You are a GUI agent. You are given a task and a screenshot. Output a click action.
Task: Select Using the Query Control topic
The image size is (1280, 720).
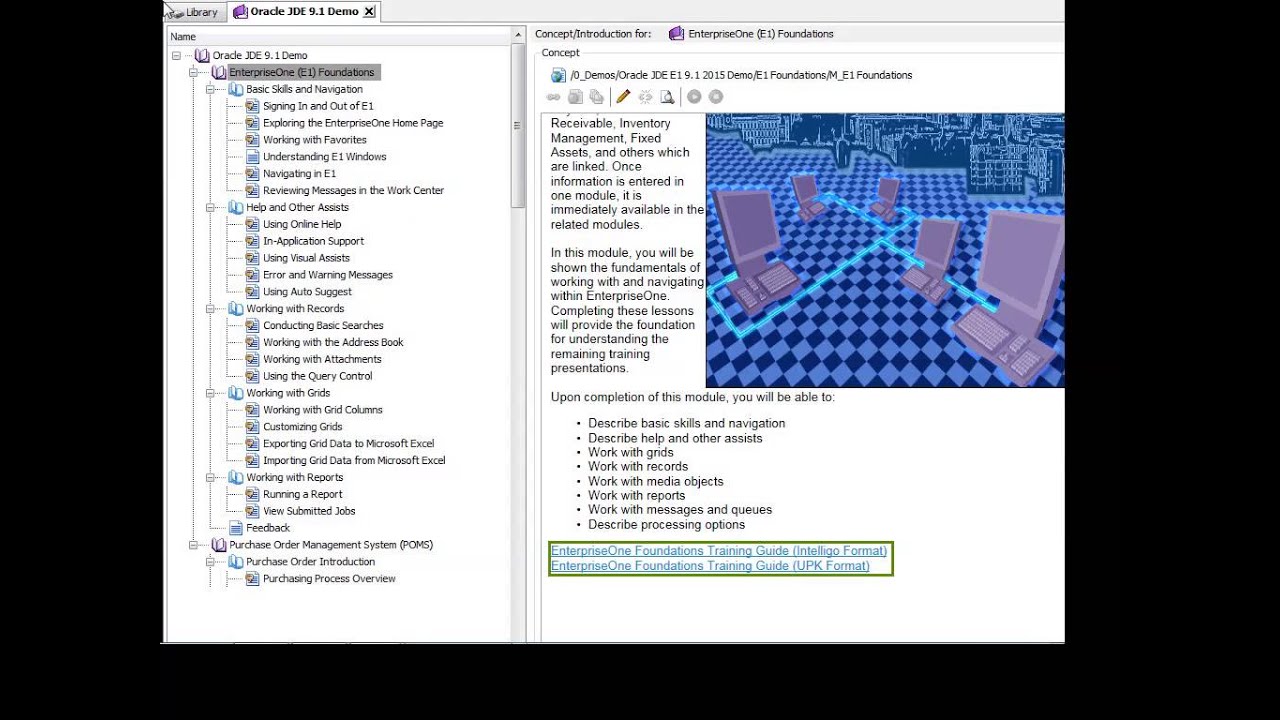[317, 377]
